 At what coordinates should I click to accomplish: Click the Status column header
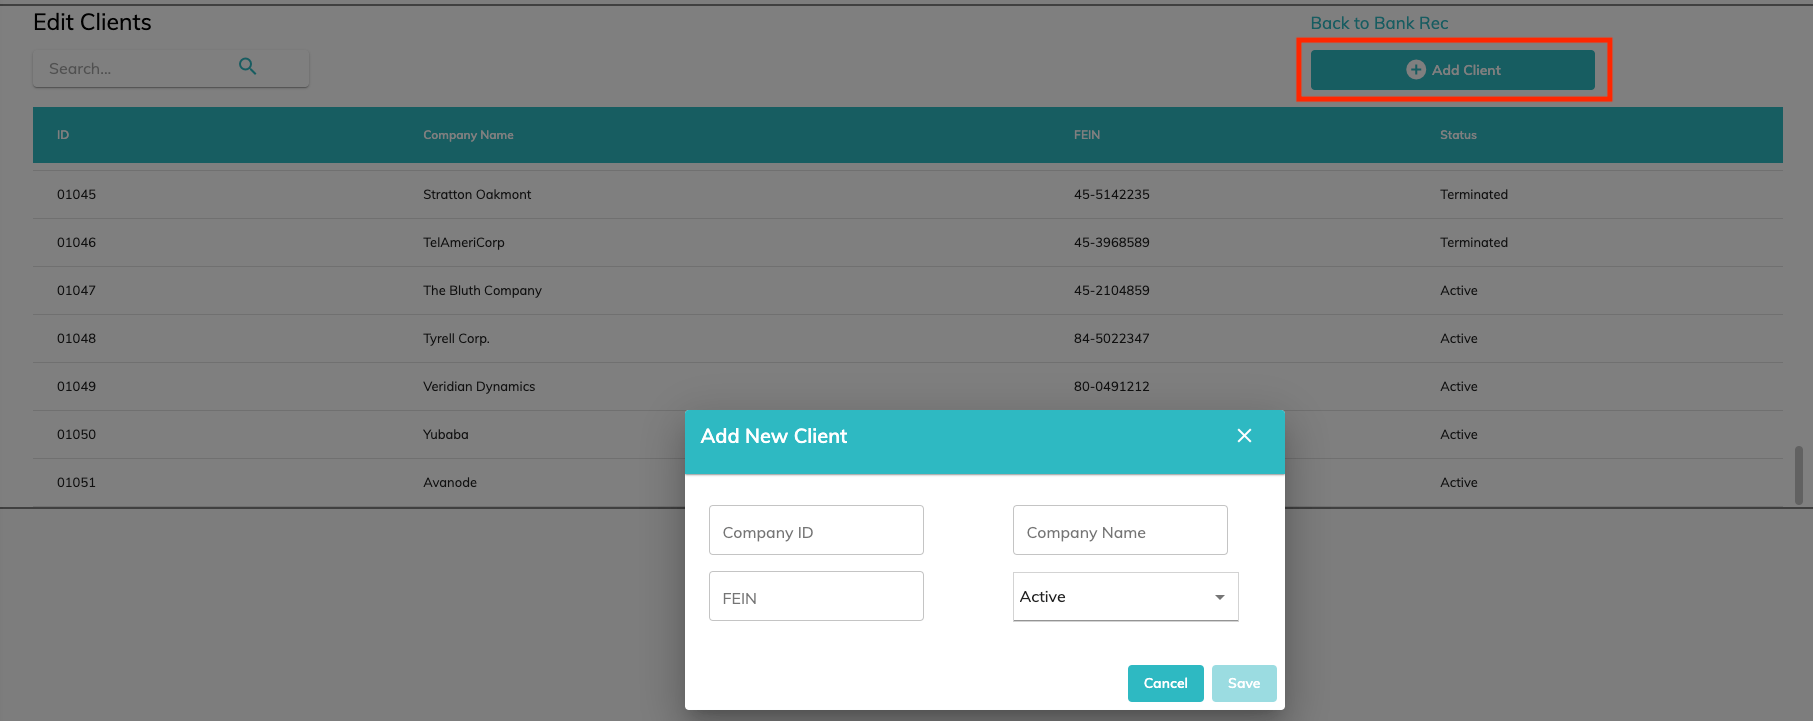1457,135
